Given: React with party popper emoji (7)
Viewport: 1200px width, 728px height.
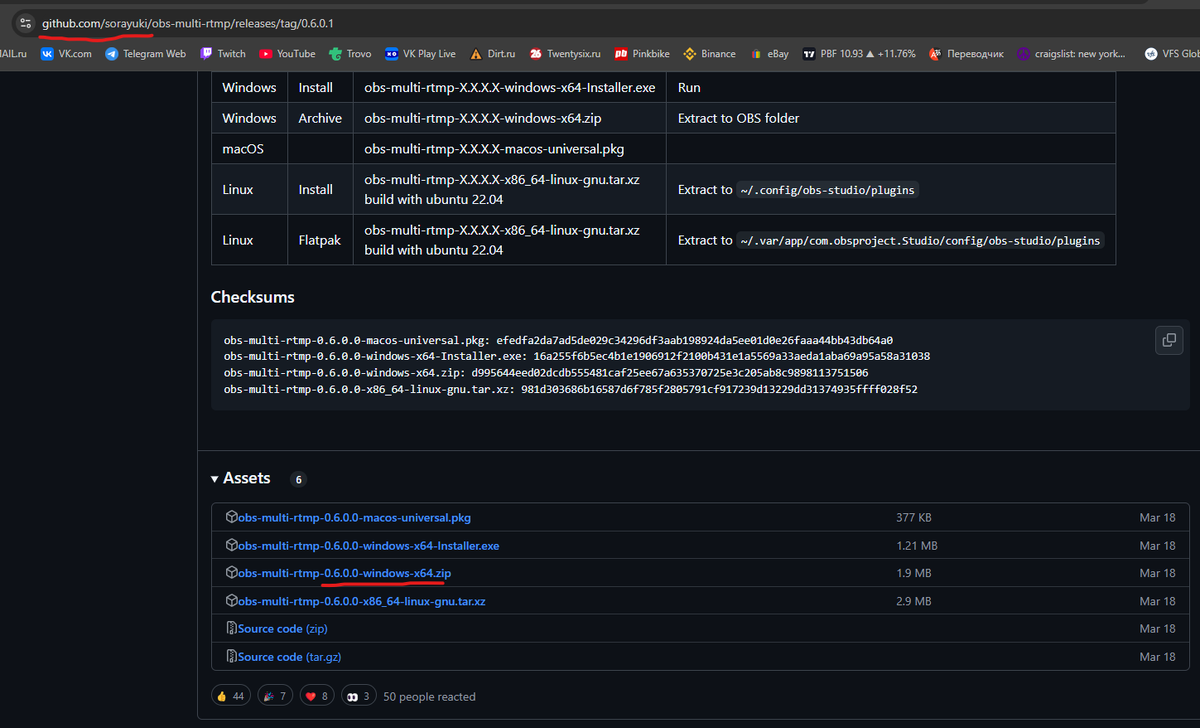Looking at the screenshot, I should point(274,696).
